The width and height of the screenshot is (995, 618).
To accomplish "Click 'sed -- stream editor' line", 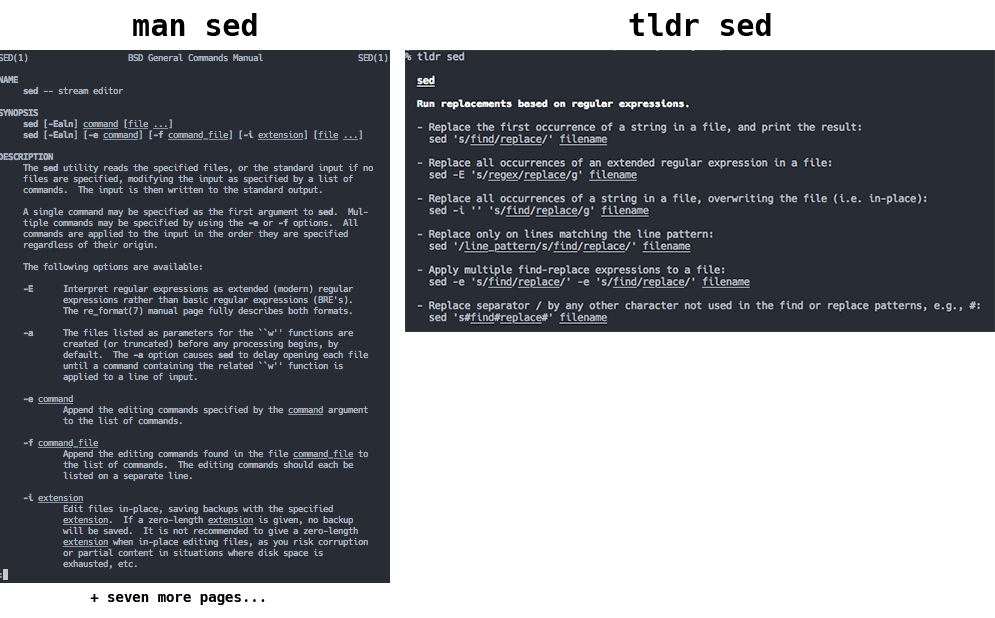I will point(73,91).
